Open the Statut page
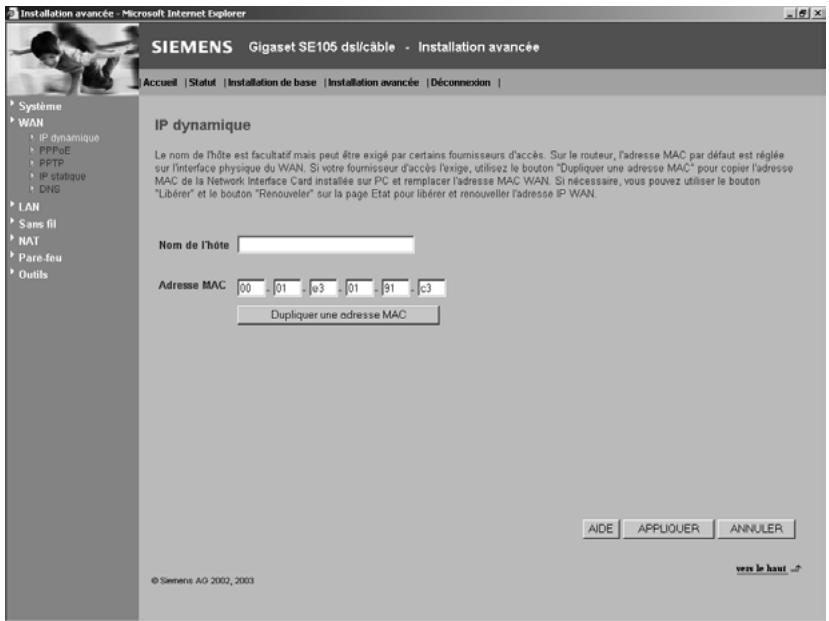This screenshot has height=621, width=829. [x=202, y=82]
